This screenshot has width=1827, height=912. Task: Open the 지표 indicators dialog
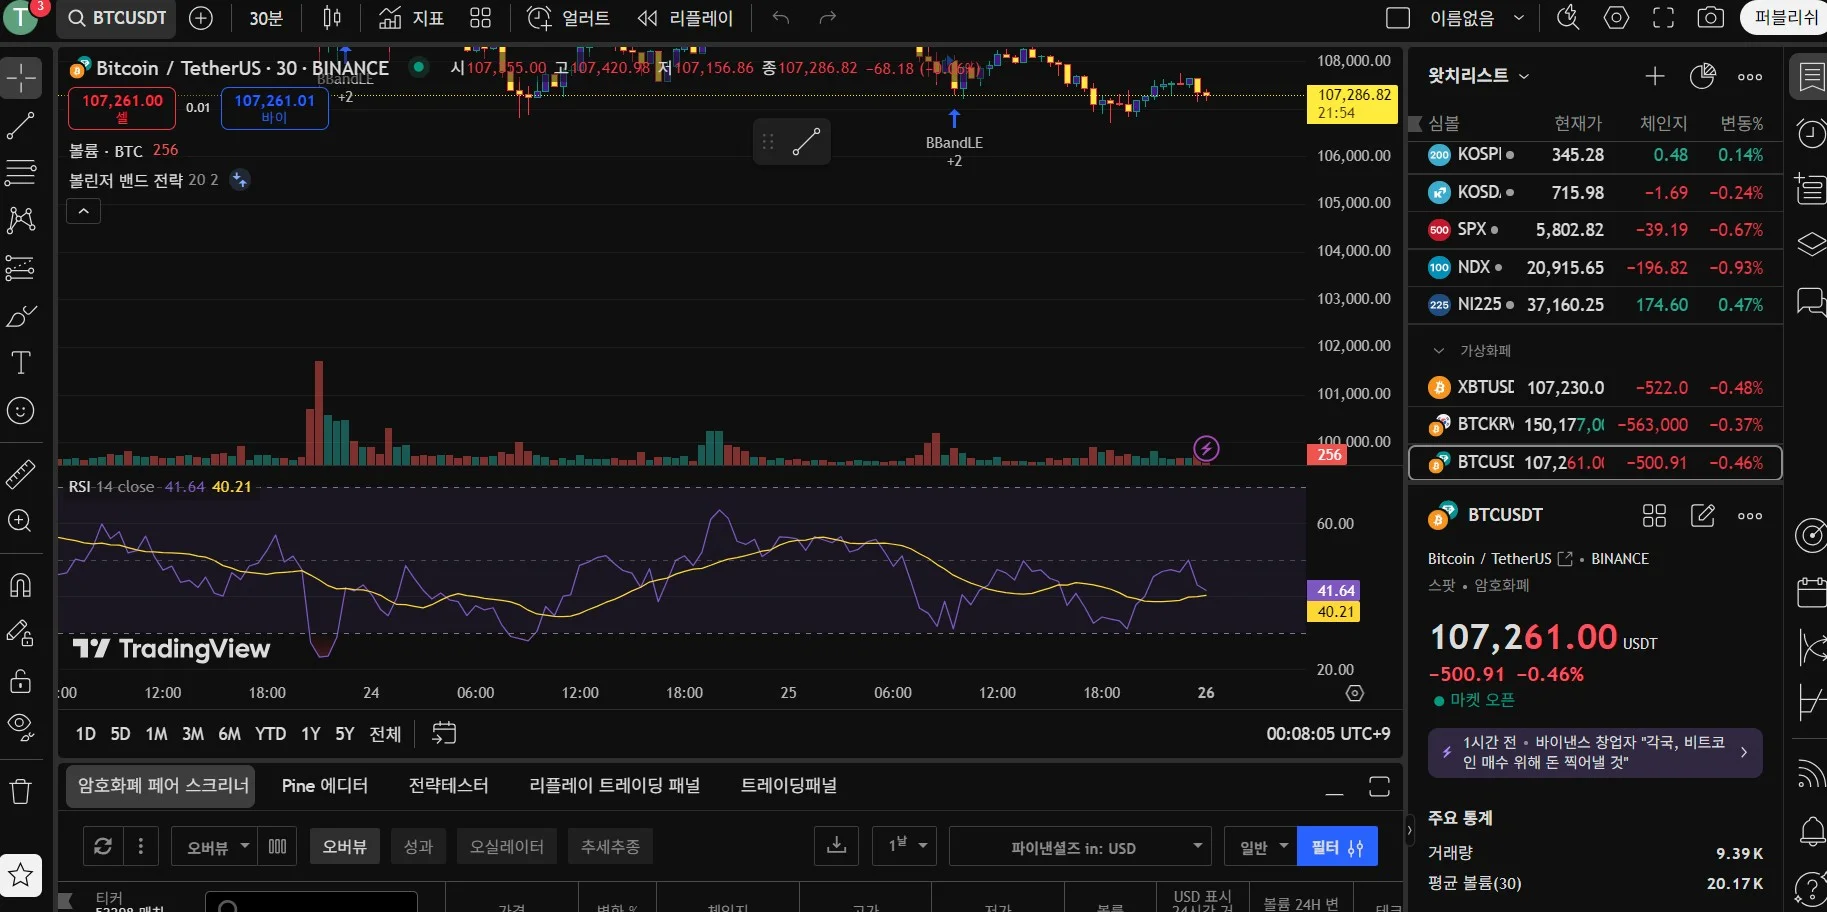point(411,18)
